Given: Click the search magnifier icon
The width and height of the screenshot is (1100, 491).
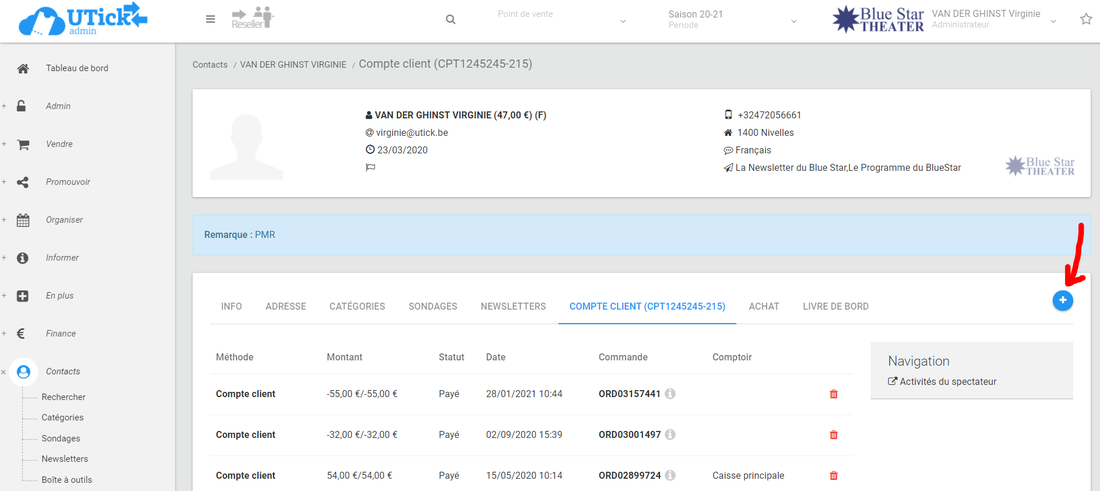Looking at the screenshot, I should (x=451, y=20).
